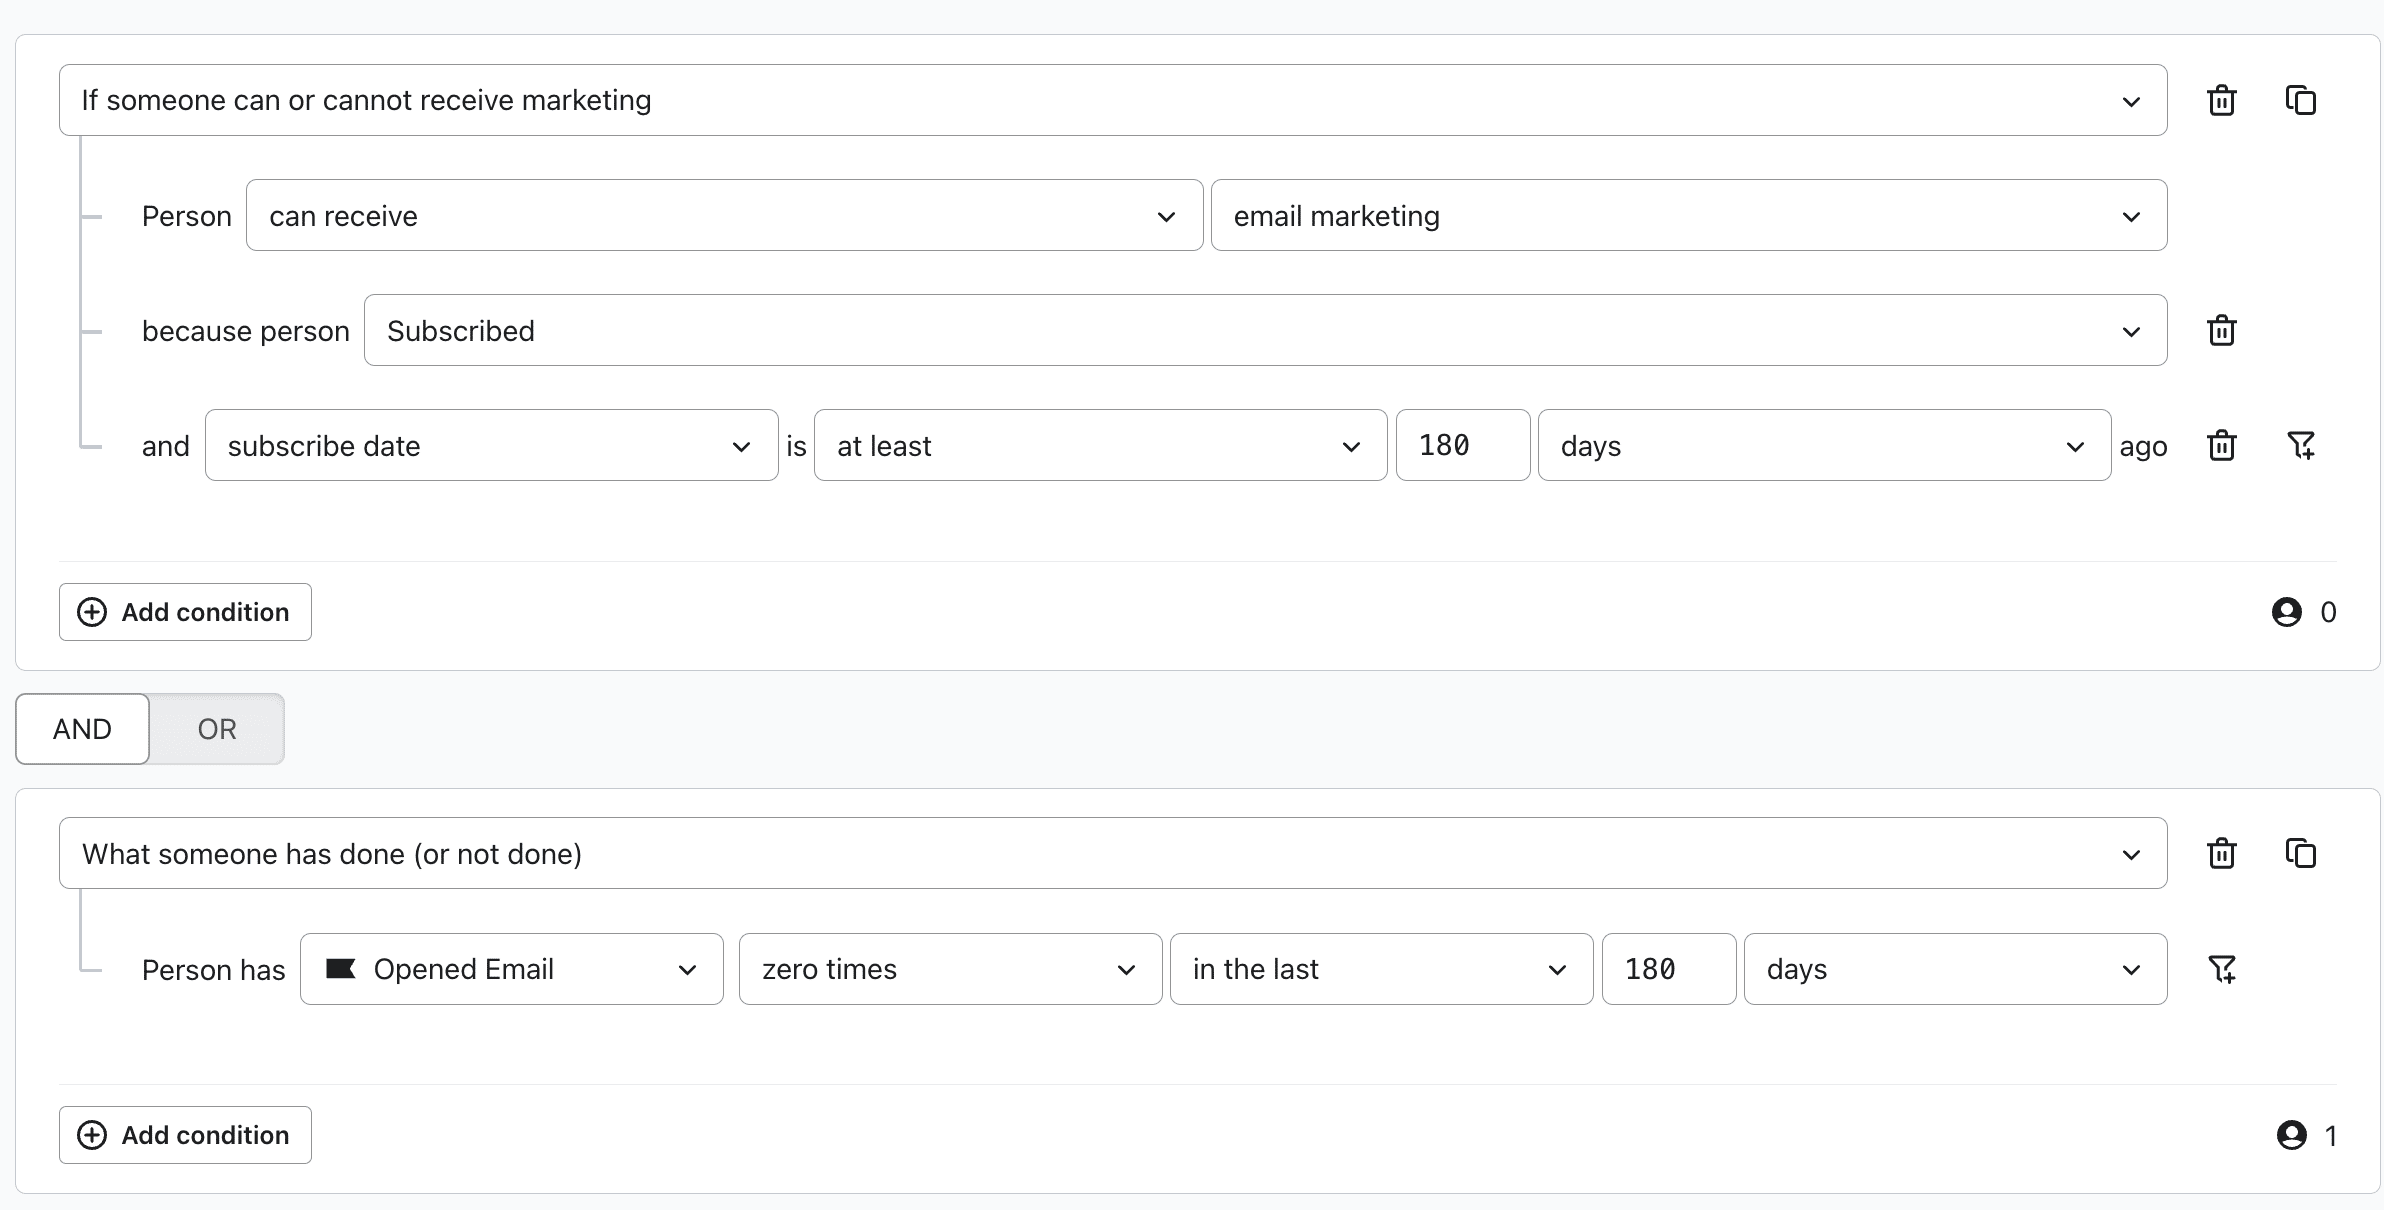The image size is (2384, 1210).
Task: Duplicate the 'What someone has done' group
Action: tap(2300, 854)
